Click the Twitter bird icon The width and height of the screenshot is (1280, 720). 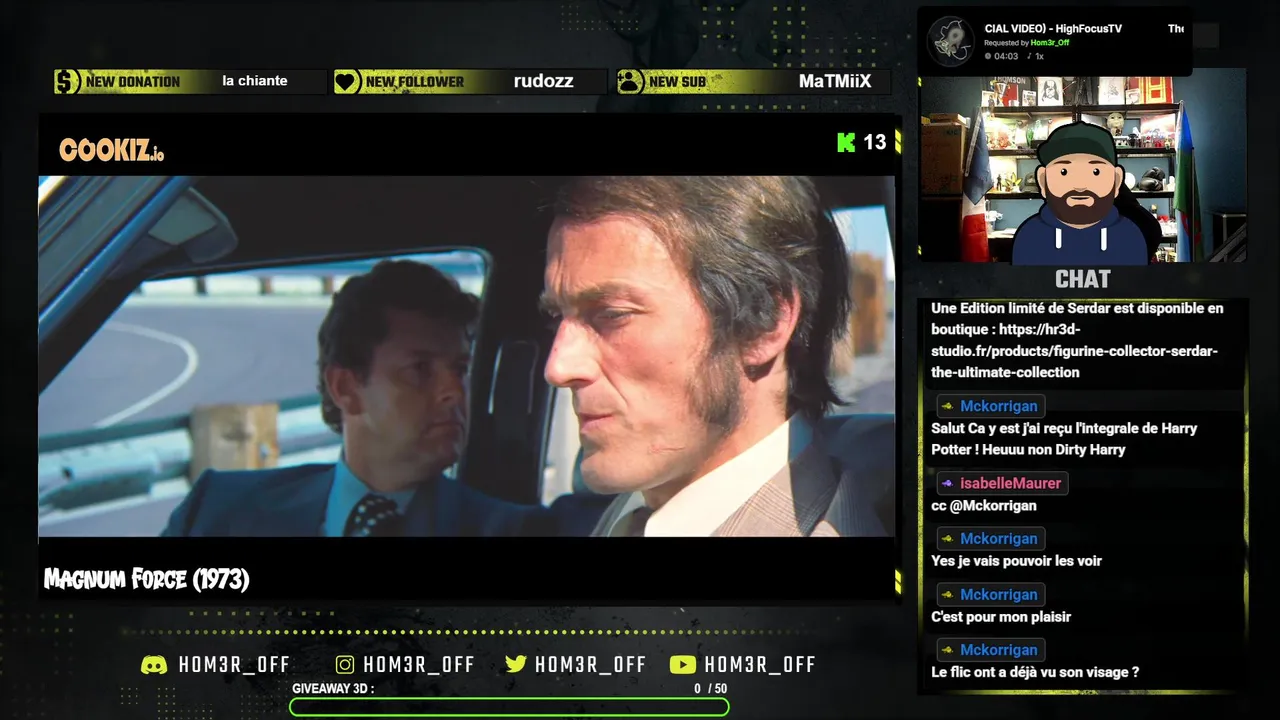516,665
